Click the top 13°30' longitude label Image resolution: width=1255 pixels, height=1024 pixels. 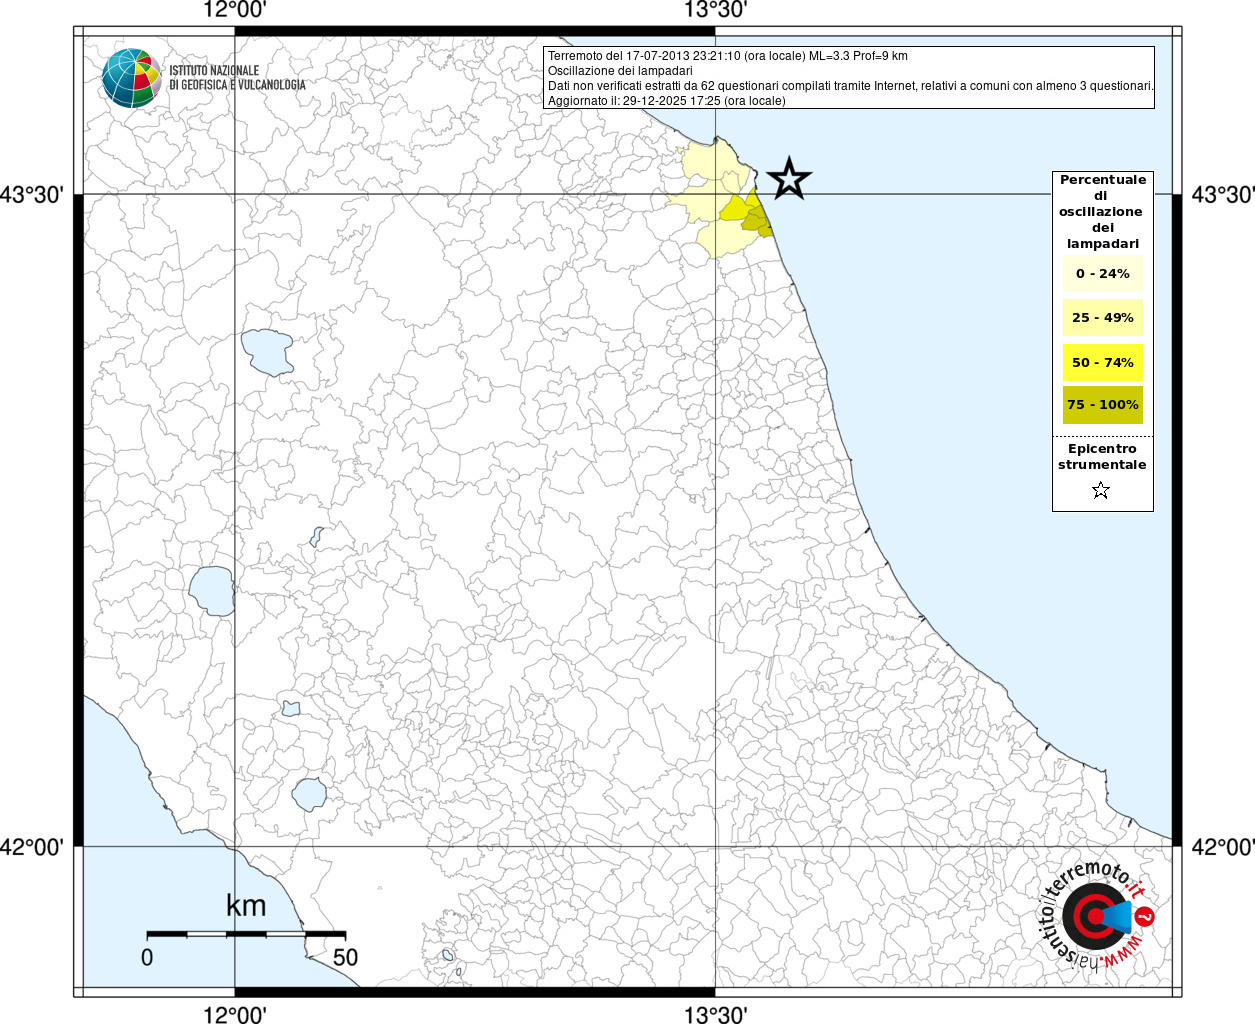click(716, 10)
